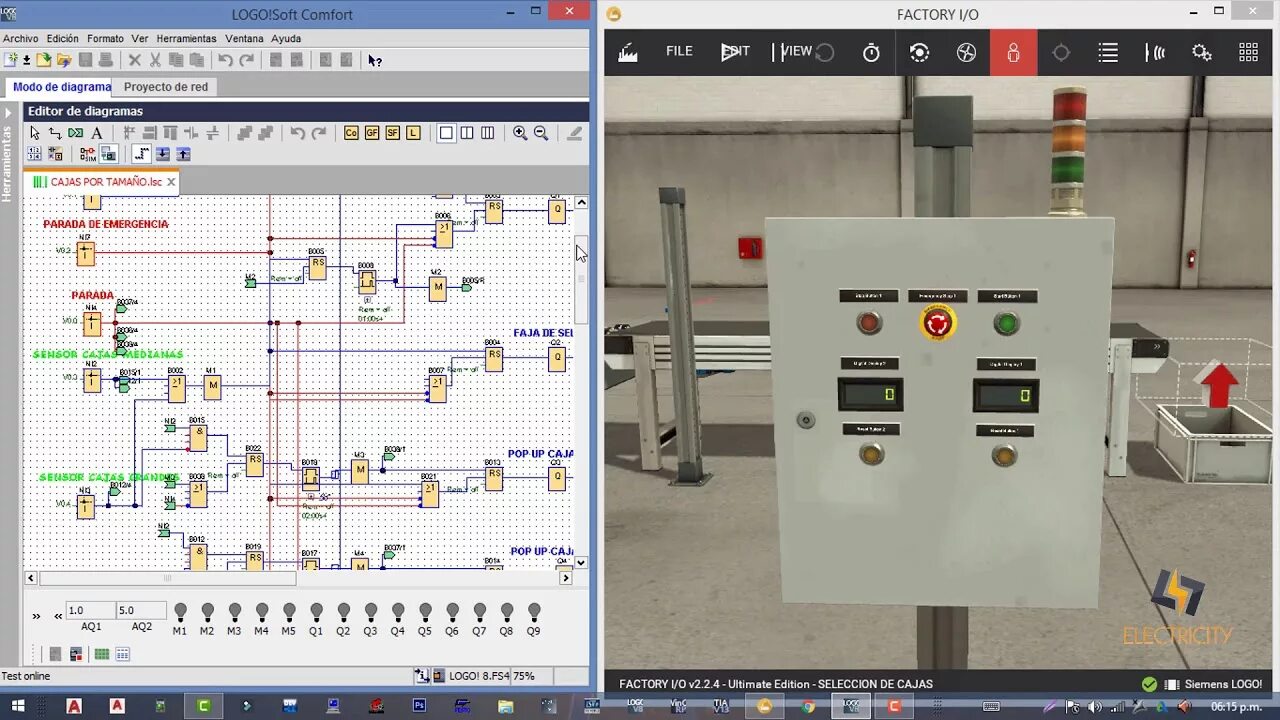Pick the selection arrow tool in diagram editor
This screenshot has width=1280, height=720.
click(x=34, y=133)
